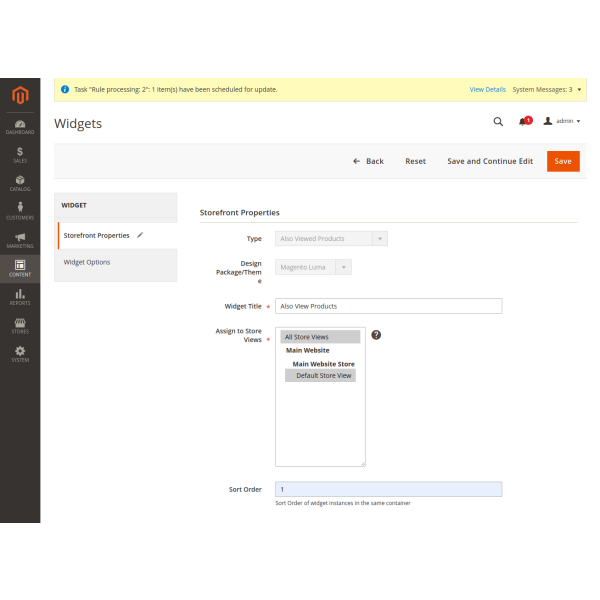Open the notifications bell icon

523,121
